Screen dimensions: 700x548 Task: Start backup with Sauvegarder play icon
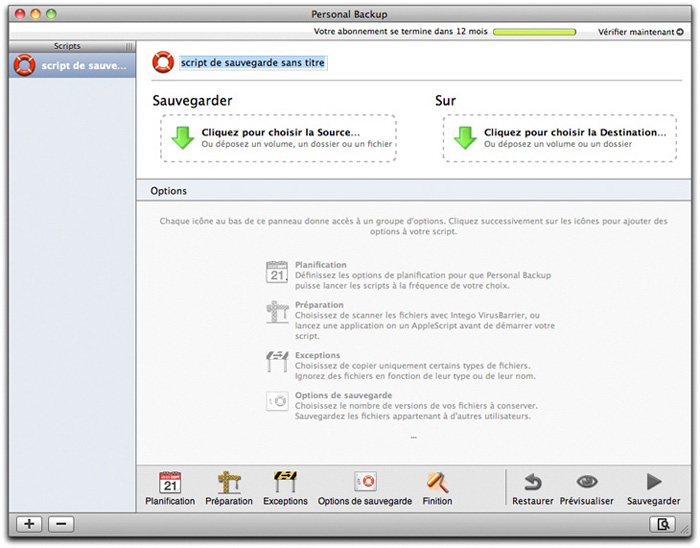654,482
